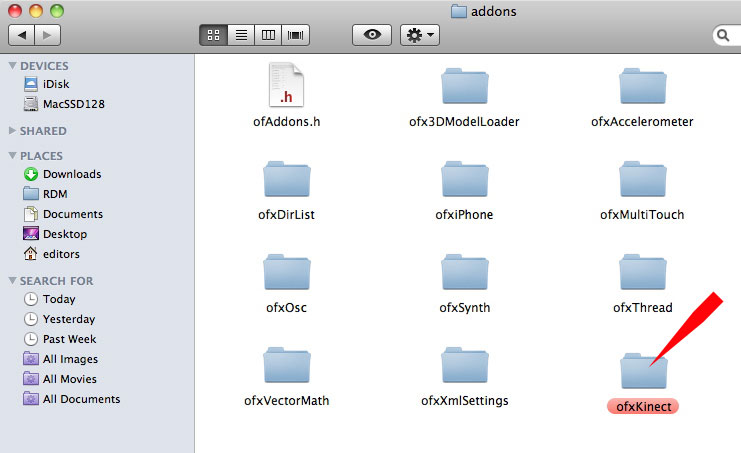Select the ofxAccelerometer folder icon
741x453 pixels.
pos(643,86)
